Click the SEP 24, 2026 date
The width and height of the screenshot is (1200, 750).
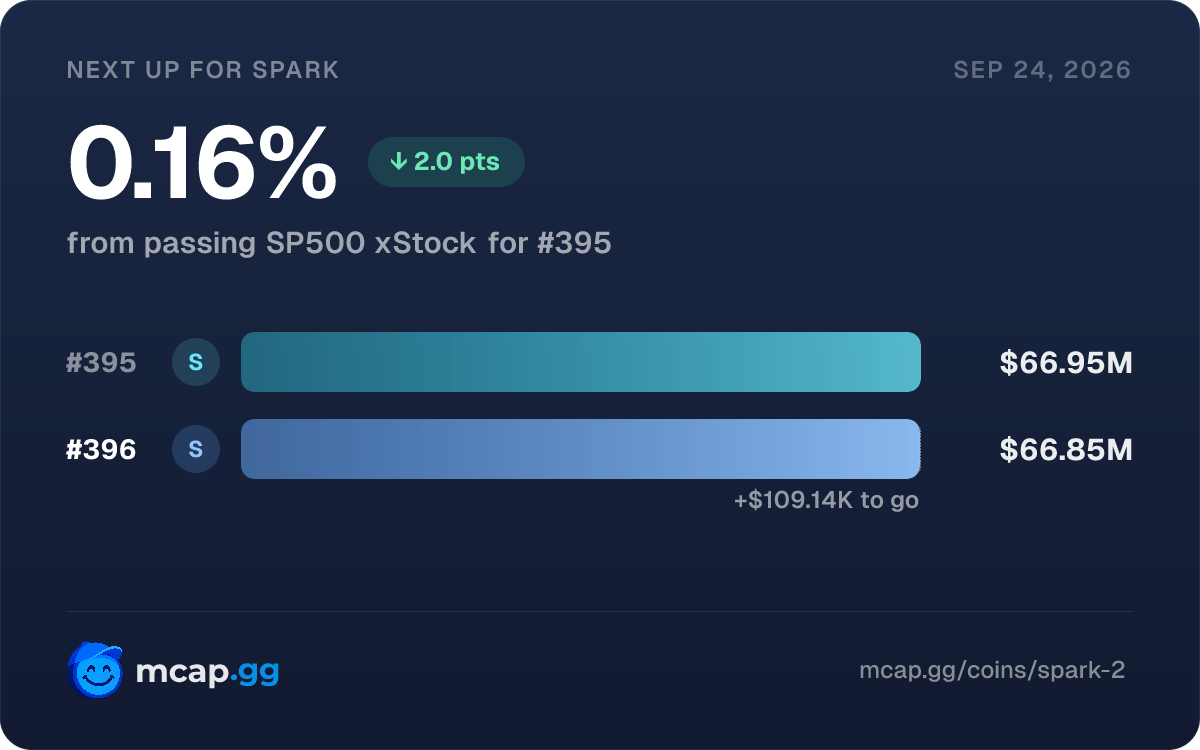click(1042, 70)
